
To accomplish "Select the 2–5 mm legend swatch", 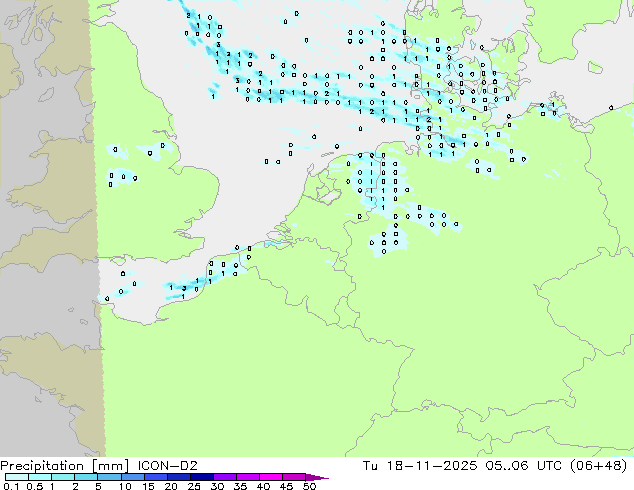I will [86, 477].
